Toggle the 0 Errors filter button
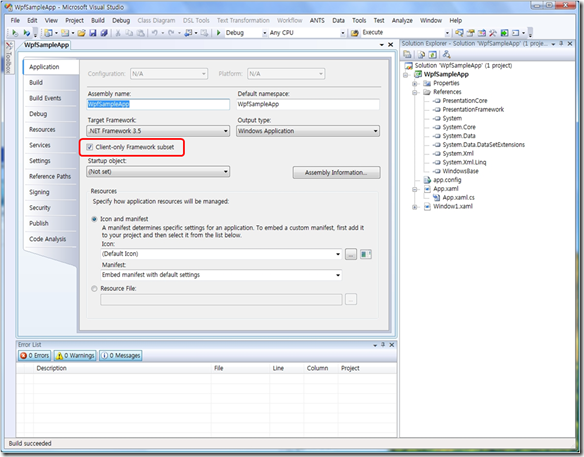The image size is (584, 457). coord(35,356)
